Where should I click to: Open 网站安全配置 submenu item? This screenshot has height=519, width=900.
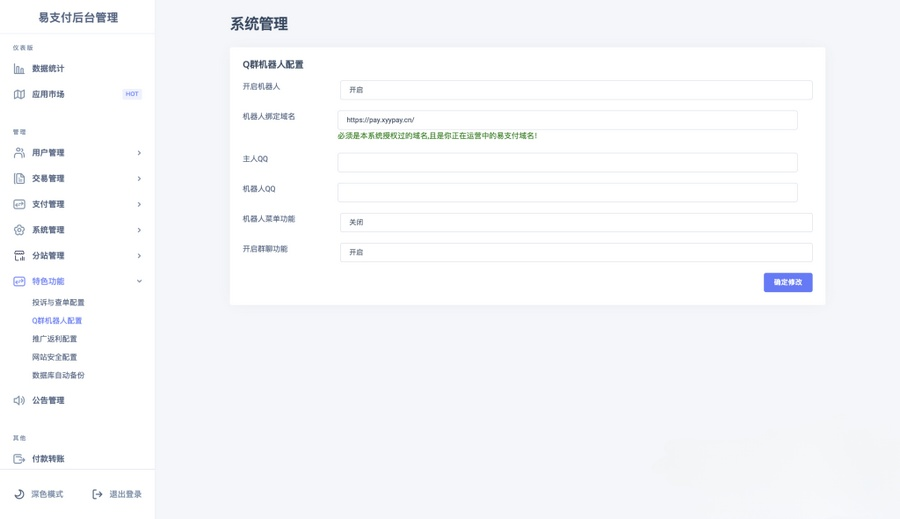pos(55,357)
